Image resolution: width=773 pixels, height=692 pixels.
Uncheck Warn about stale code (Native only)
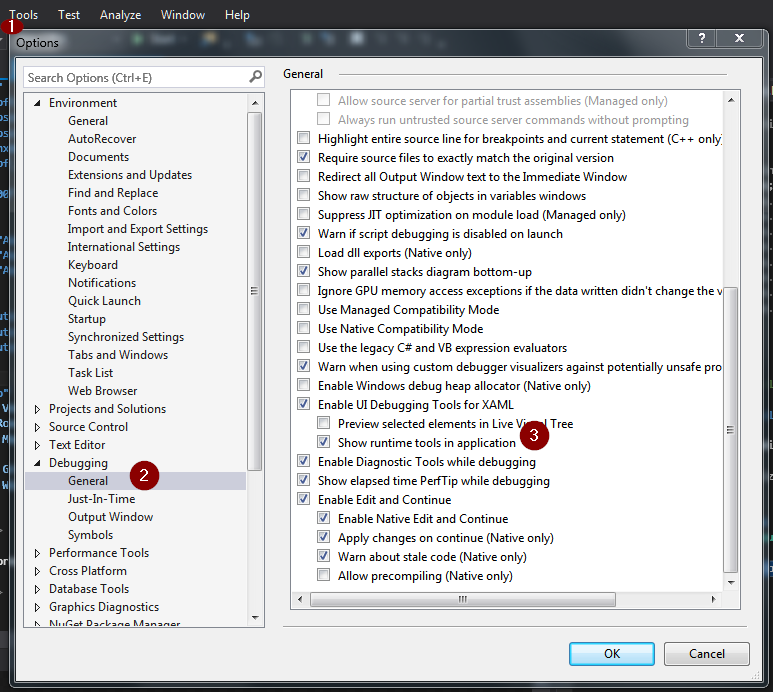click(x=323, y=556)
